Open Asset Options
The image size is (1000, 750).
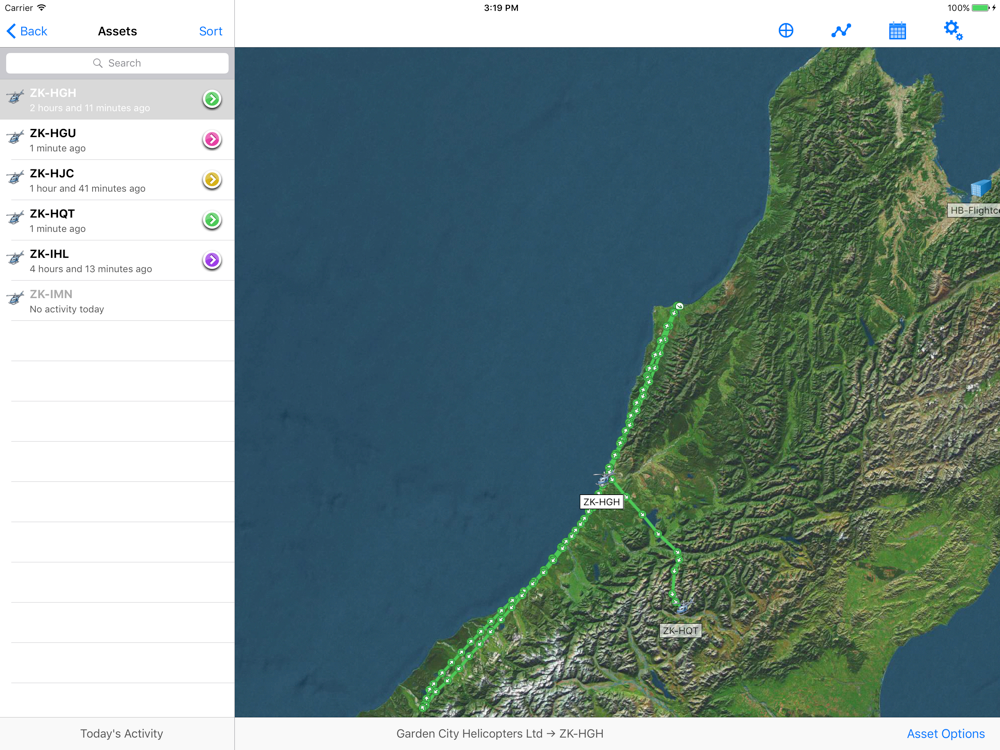coord(946,734)
